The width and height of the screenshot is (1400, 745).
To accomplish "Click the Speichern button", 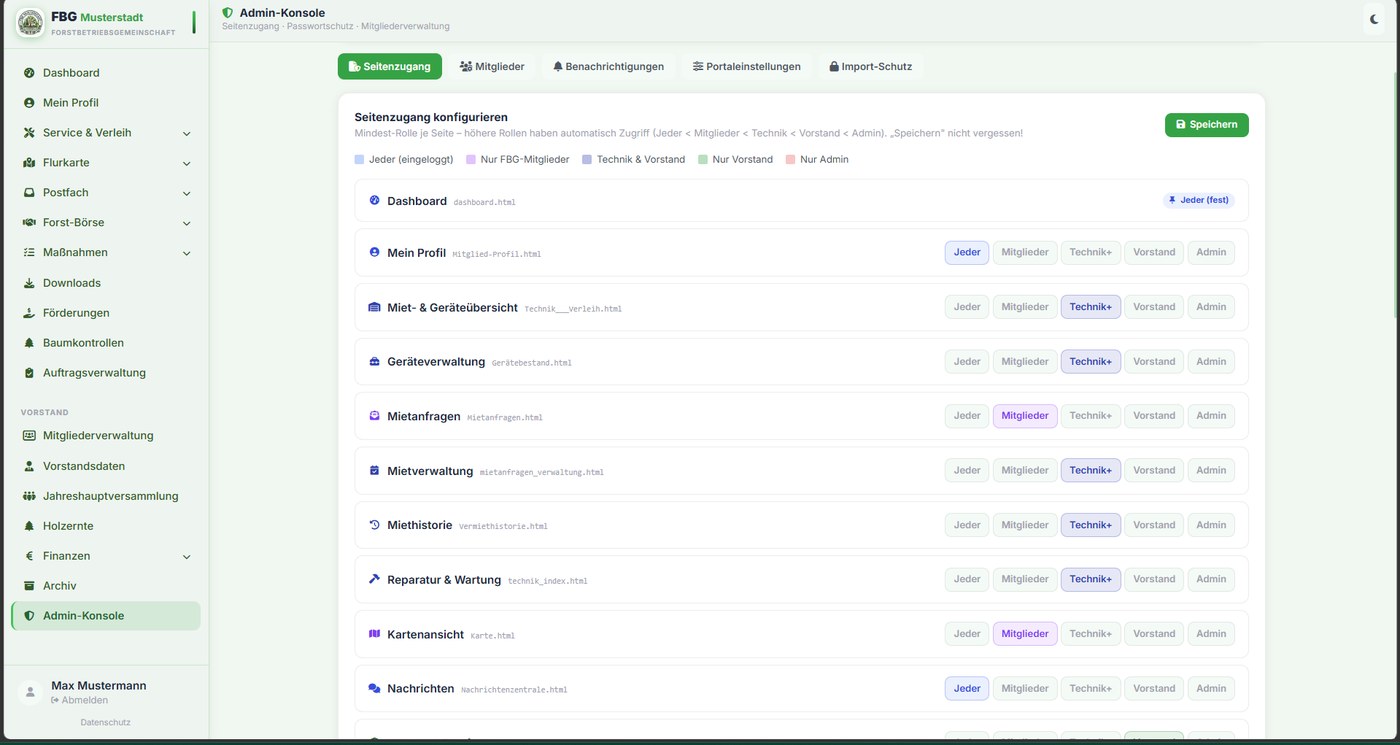I will click(1206, 125).
